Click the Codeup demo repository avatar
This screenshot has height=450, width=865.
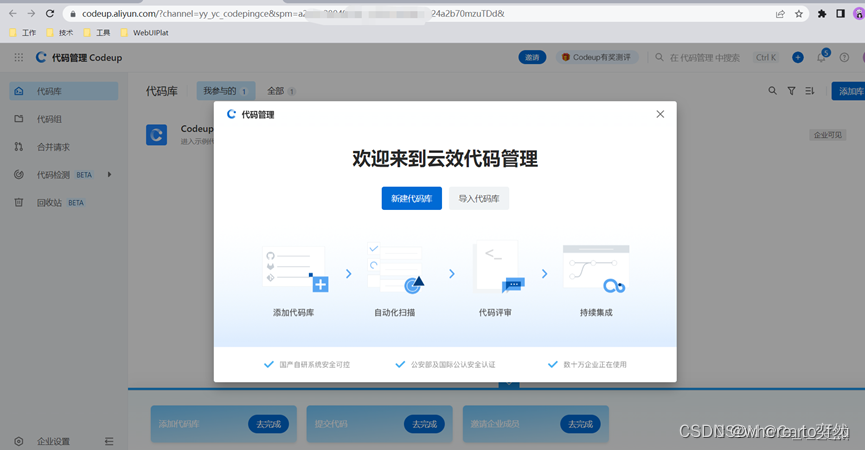157,135
